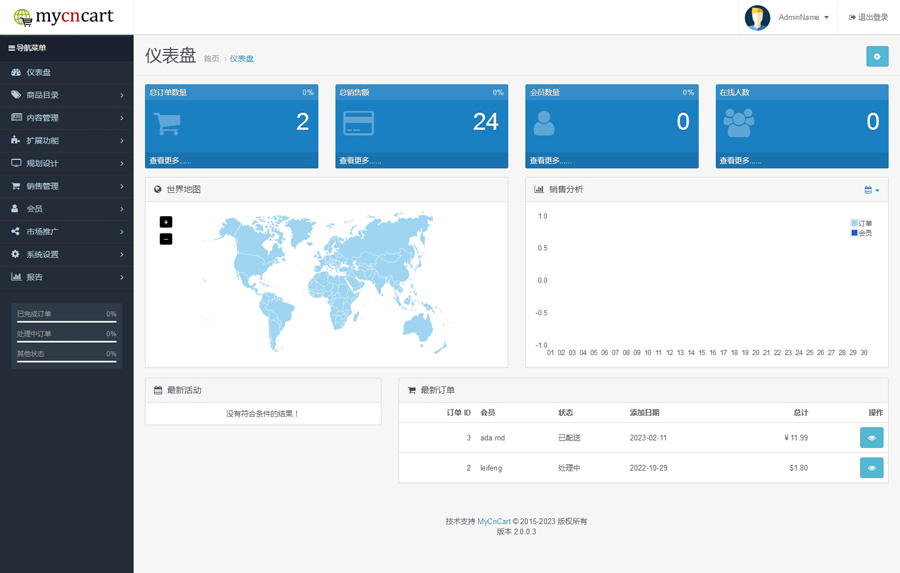Open the MyCnCart footer link
The height and width of the screenshot is (573, 900).
(x=494, y=521)
